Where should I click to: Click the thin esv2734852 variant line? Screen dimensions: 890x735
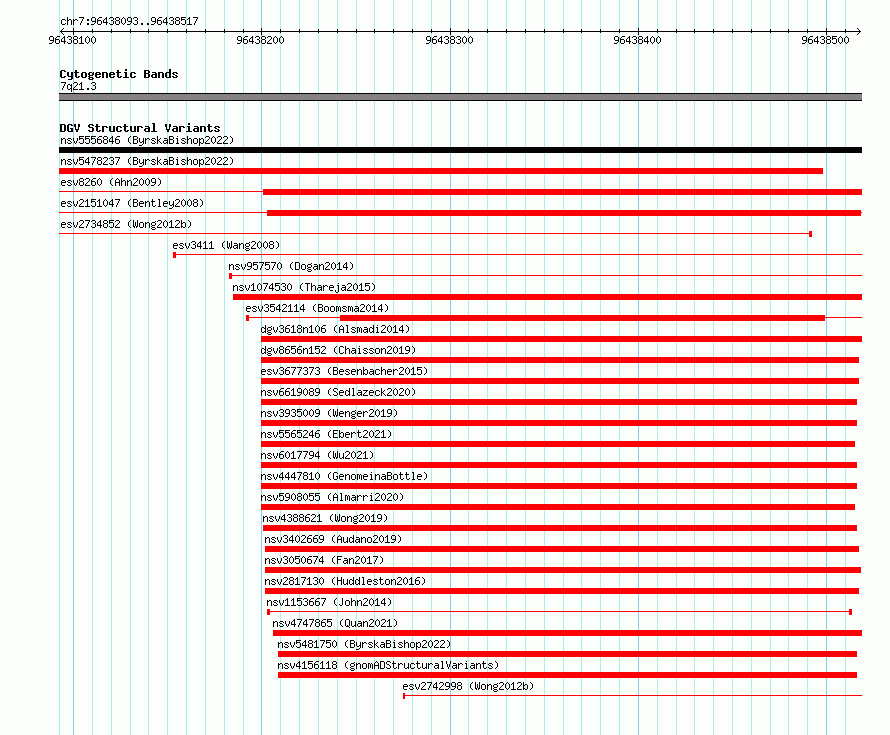pyautogui.click(x=435, y=233)
